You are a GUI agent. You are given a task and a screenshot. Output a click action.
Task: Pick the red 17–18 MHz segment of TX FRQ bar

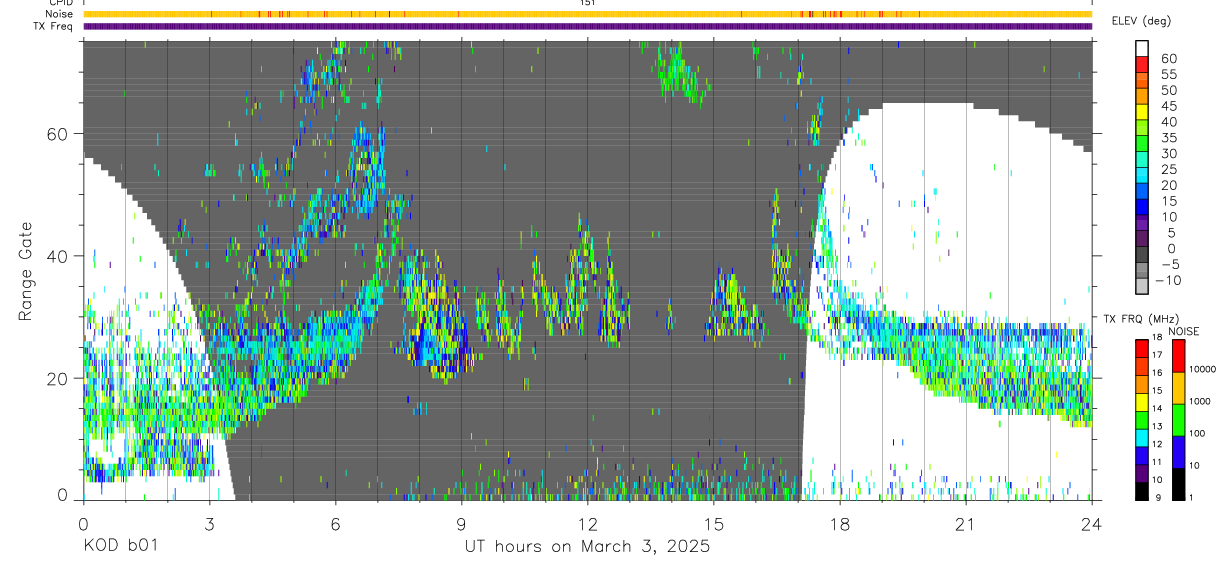click(x=1142, y=348)
